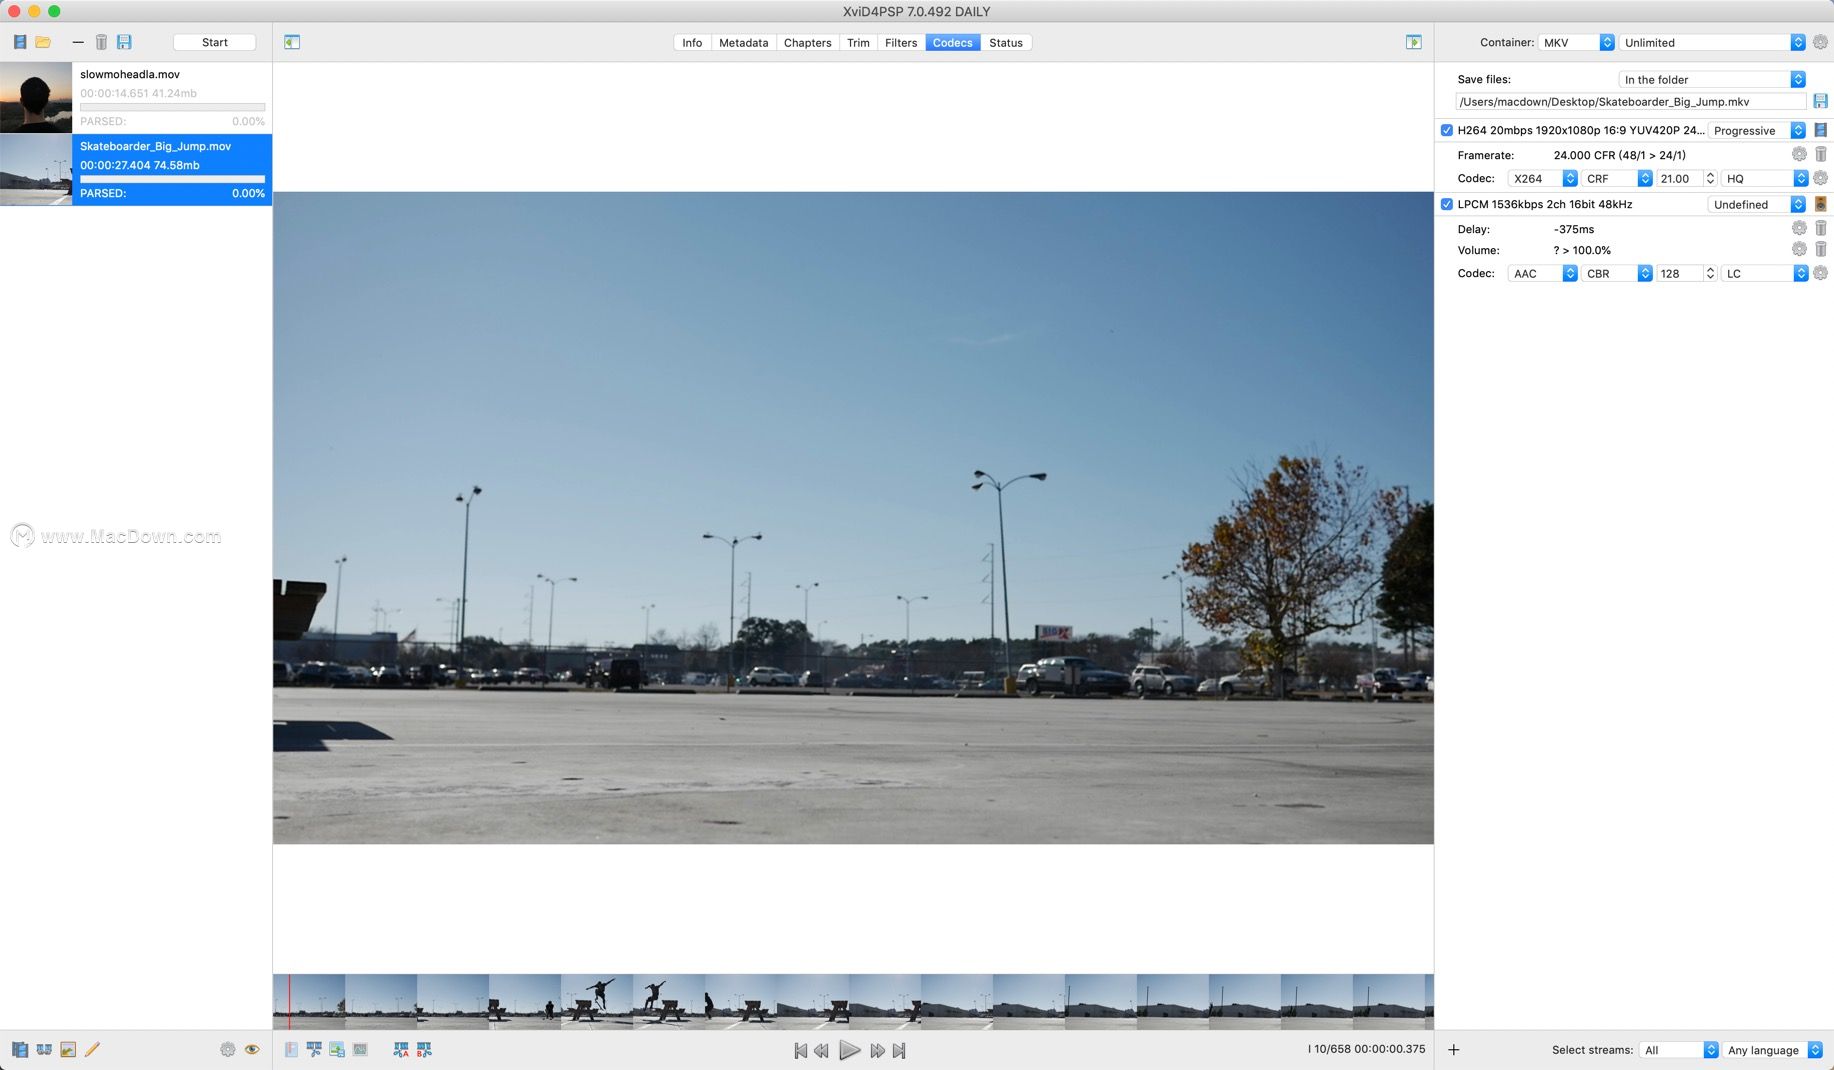Switch to the Info tab
Viewport: 1834px width, 1070px height.
[692, 42]
